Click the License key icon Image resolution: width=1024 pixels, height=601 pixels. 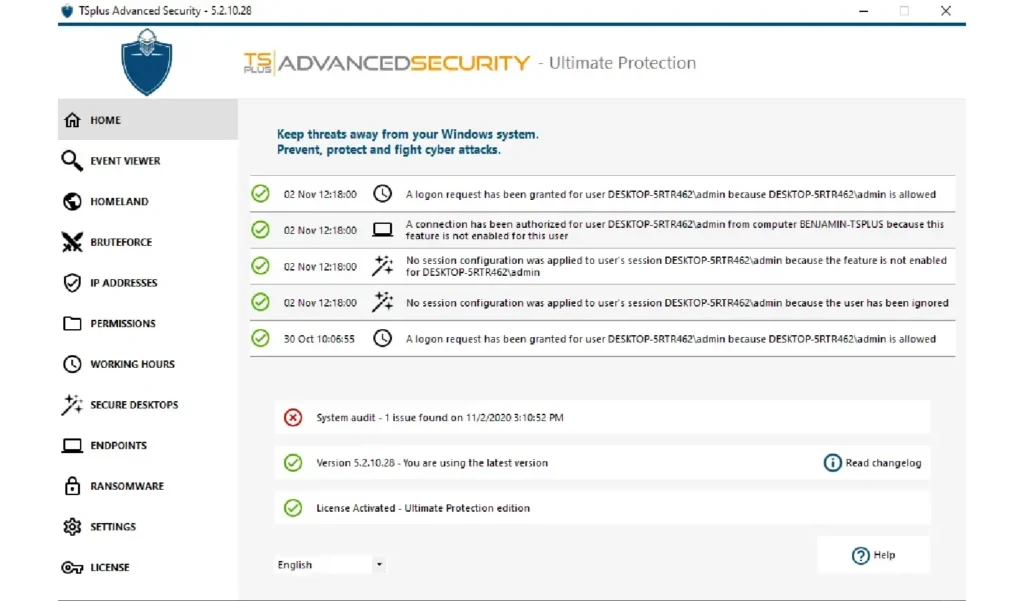coord(72,568)
